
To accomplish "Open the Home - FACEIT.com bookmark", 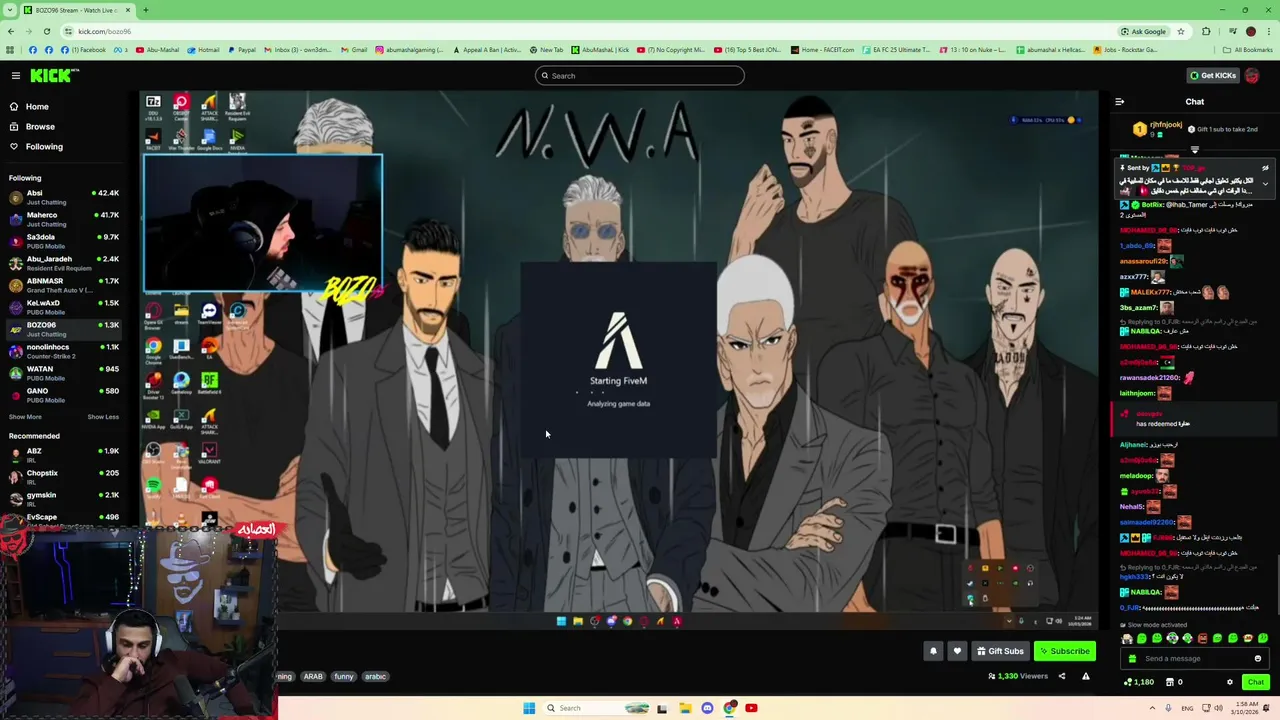I will pyautogui.click(x=822, y=50).
